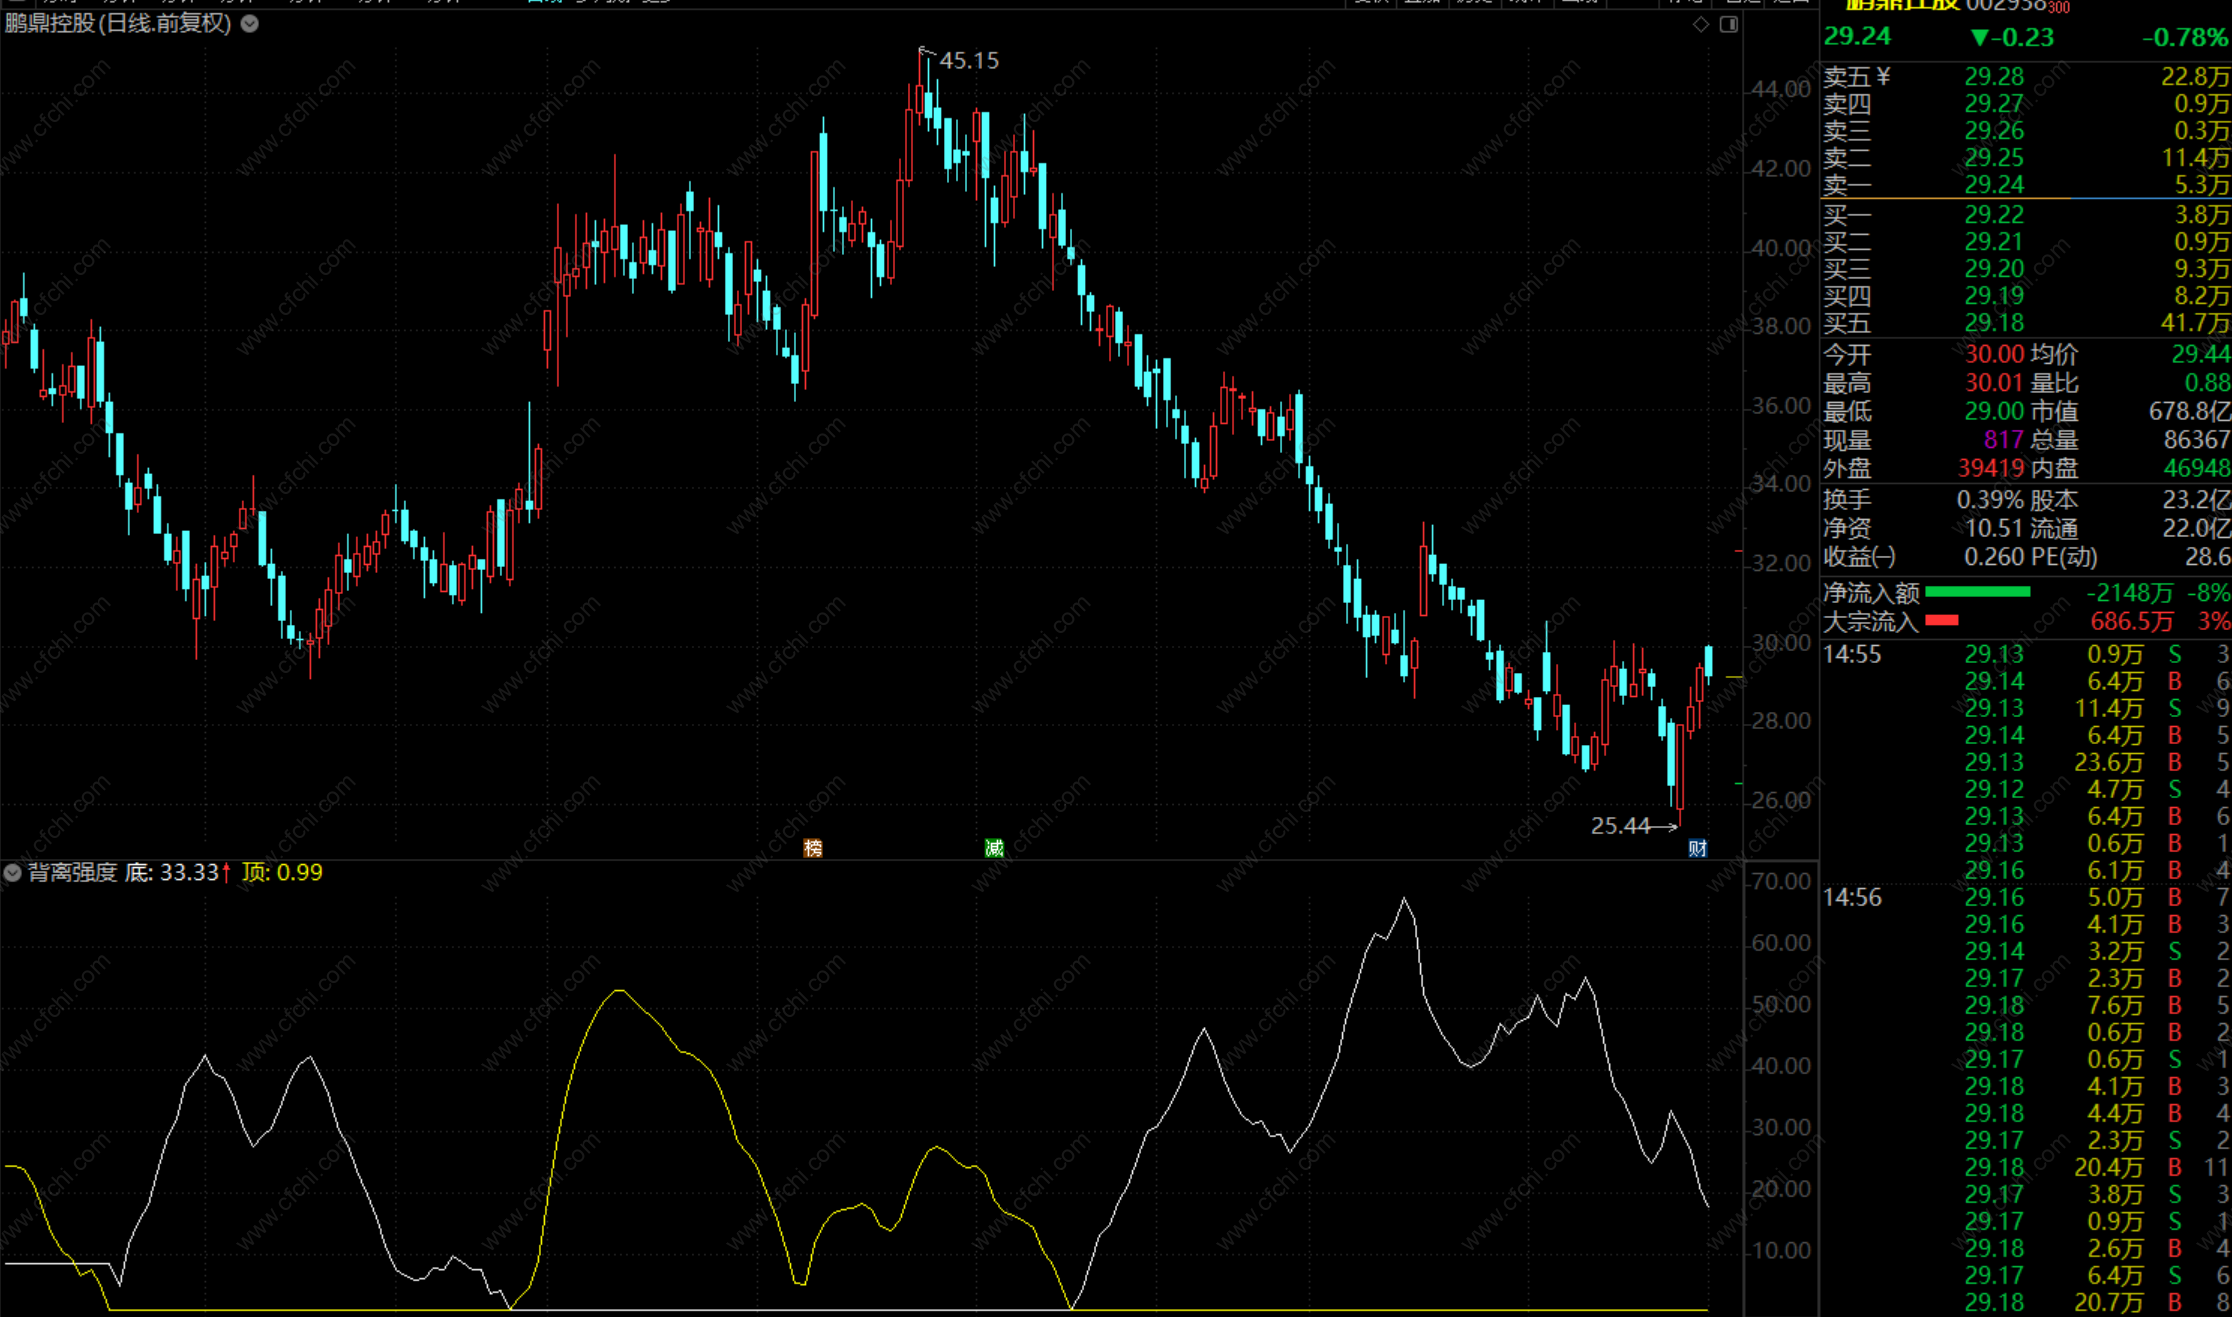Open dropdown beside 鹏鼎控股 chart title

[250, 23]
